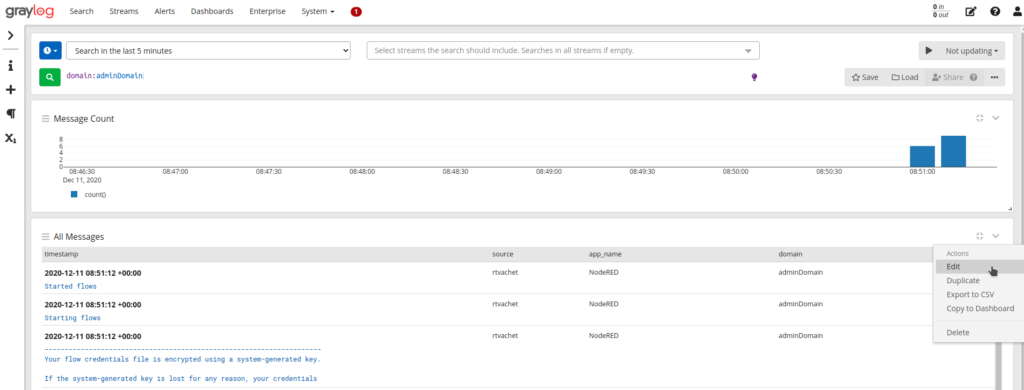Click adminDomain in the 'Starting flows' row
Image resolution: width=1024 pixels, height=390 pixels.
801,304
